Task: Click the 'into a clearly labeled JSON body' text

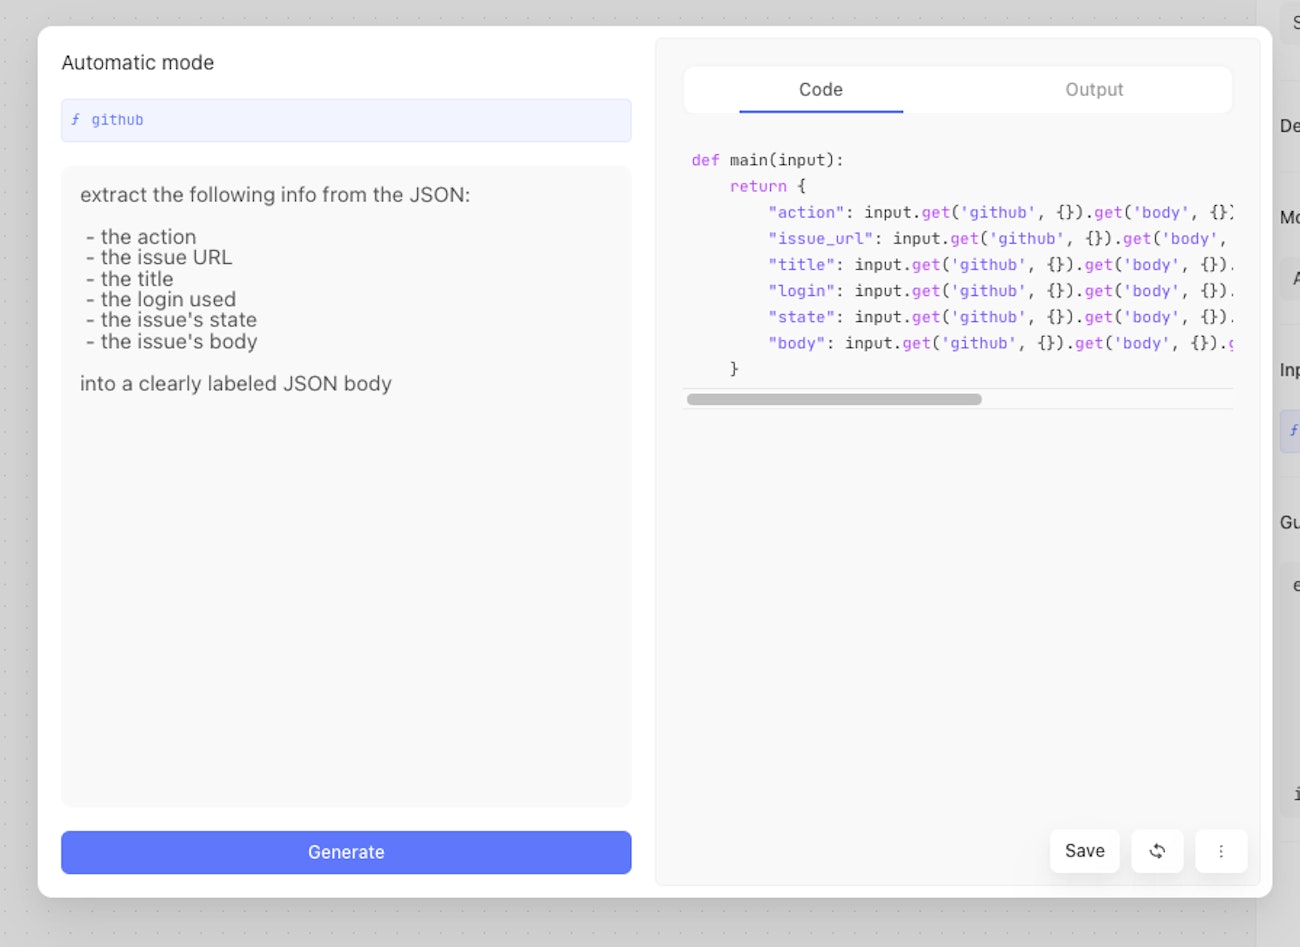Action: 236,384
